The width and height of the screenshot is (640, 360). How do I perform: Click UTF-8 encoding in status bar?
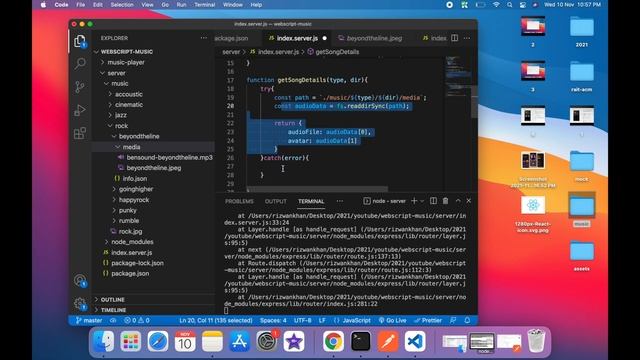(302, 320)
